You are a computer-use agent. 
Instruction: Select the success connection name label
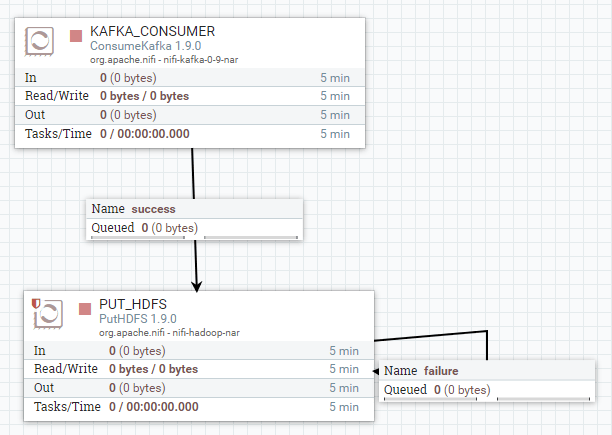click(153, 209)
